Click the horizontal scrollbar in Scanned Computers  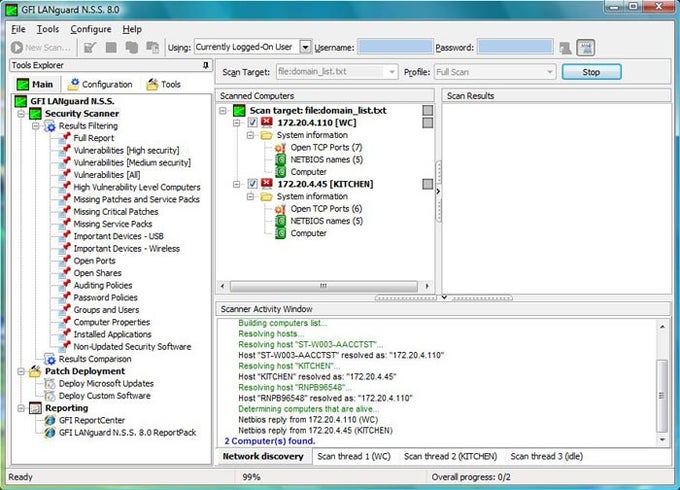(x=324, y=286)
